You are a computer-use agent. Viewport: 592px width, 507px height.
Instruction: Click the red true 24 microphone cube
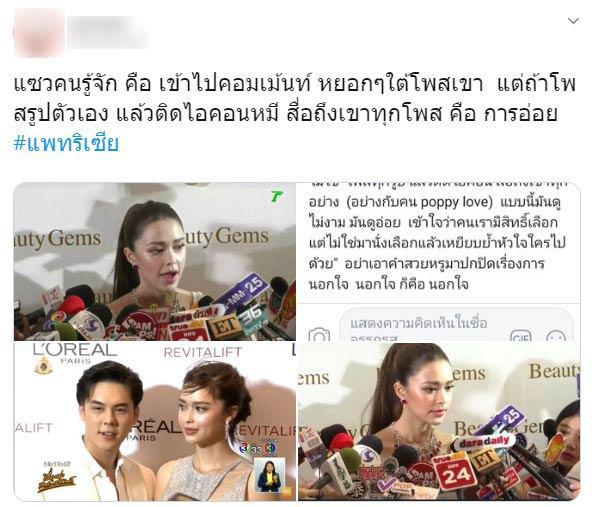point(452,472)
